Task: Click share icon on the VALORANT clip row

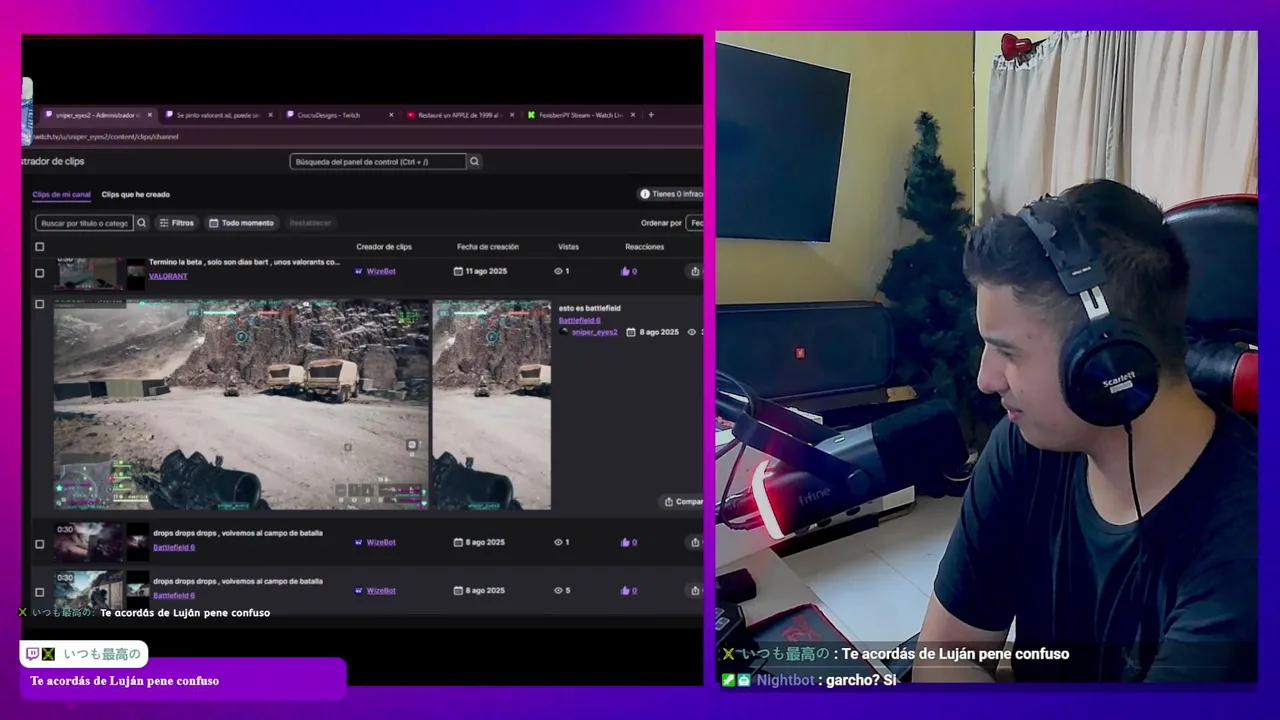Action: tap(695, 271)
